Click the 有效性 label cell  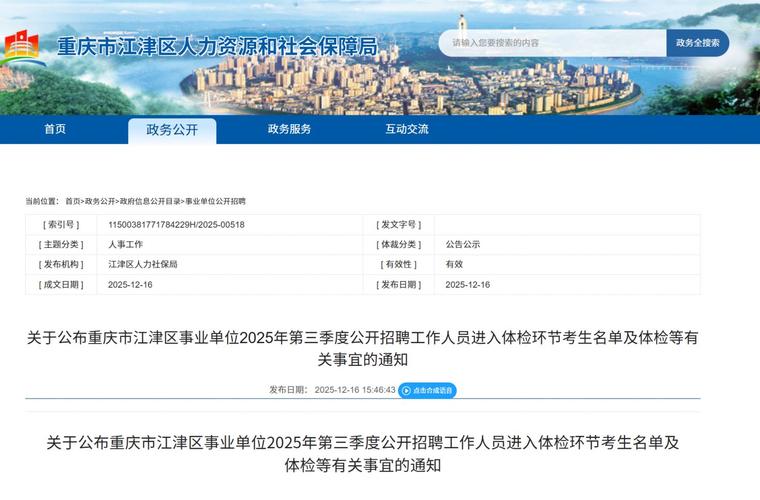point(398,265)
